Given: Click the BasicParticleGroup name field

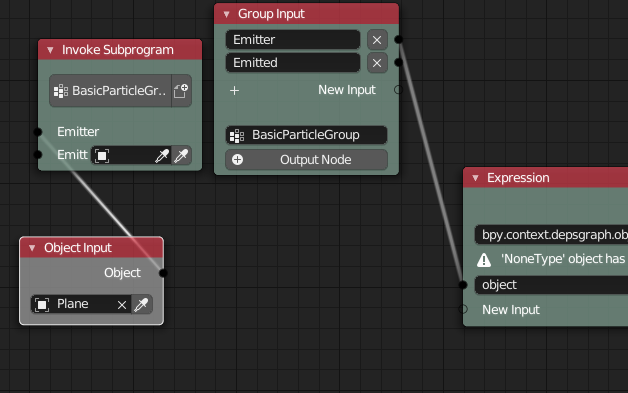Looking at the screenshot, I should [306, 135].
